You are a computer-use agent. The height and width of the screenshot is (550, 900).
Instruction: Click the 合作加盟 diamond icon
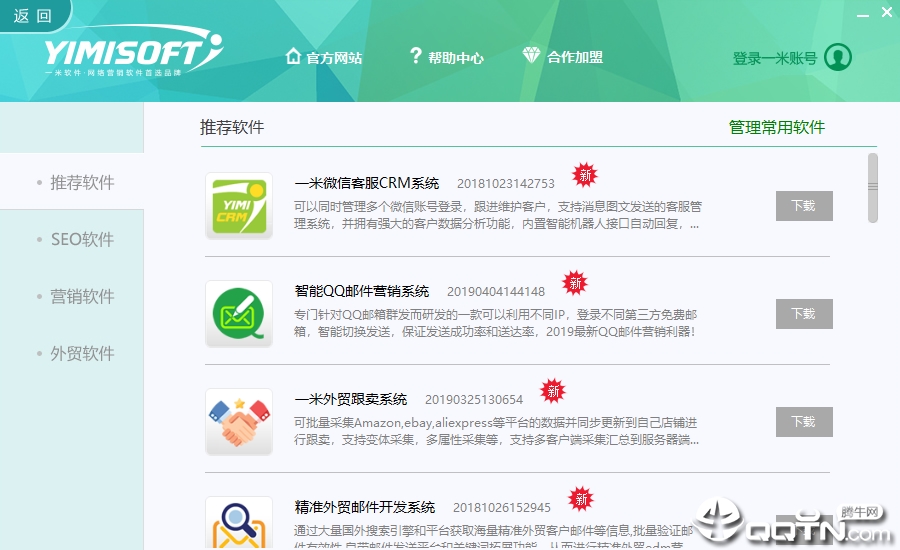532,56
